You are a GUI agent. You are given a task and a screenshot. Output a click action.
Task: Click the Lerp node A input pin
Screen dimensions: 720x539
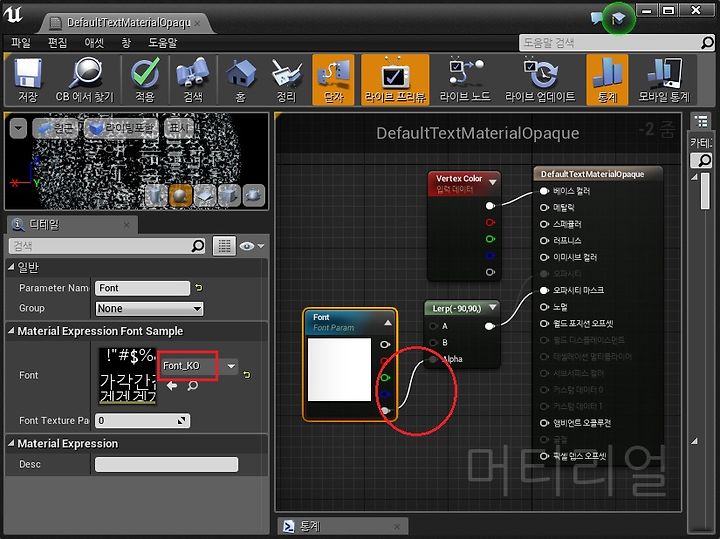click(x=433, y=326)
